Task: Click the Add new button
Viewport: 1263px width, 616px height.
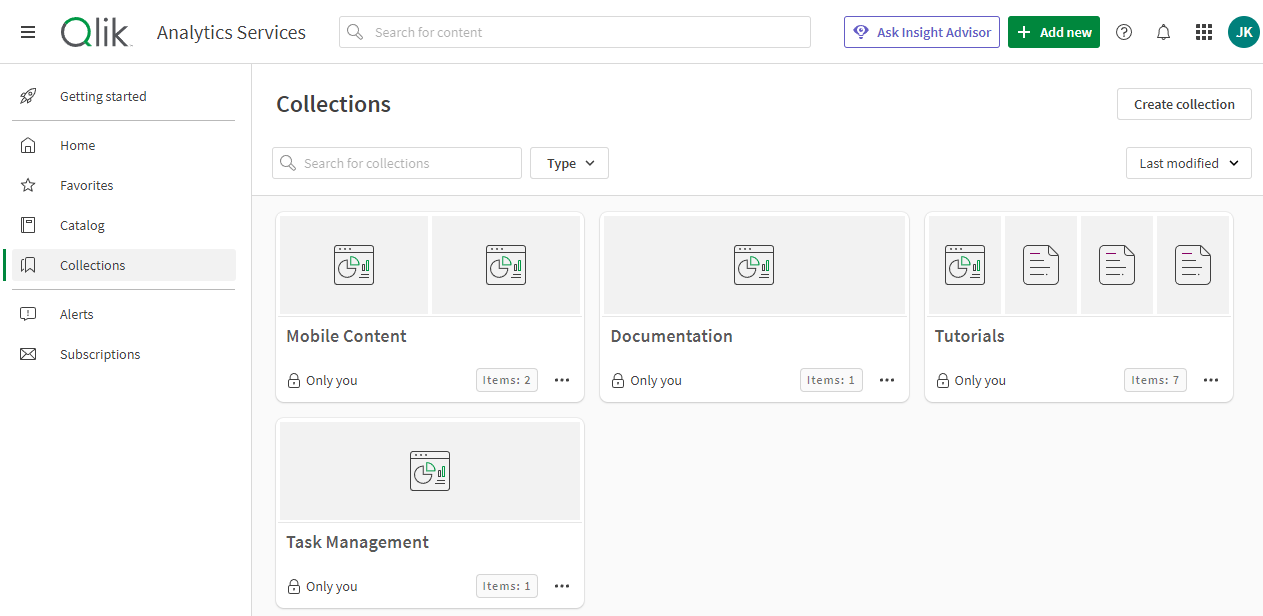Action: (x=1053, y=32)
